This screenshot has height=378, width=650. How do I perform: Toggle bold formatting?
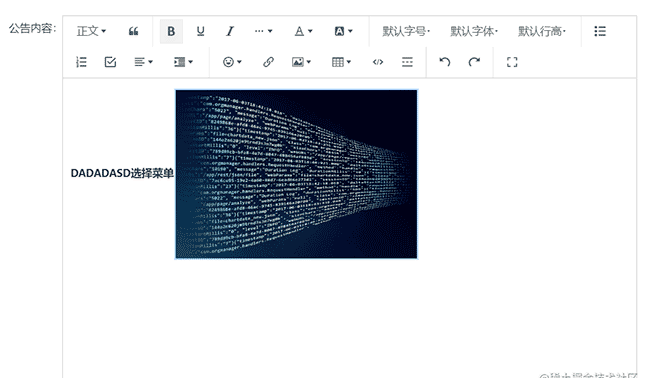point(171,31)
